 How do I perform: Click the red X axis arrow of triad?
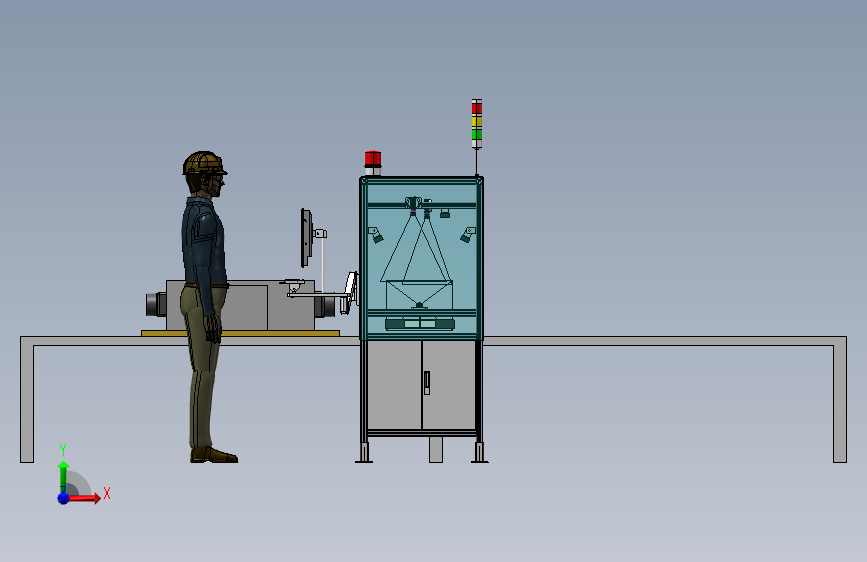point(83,498)
